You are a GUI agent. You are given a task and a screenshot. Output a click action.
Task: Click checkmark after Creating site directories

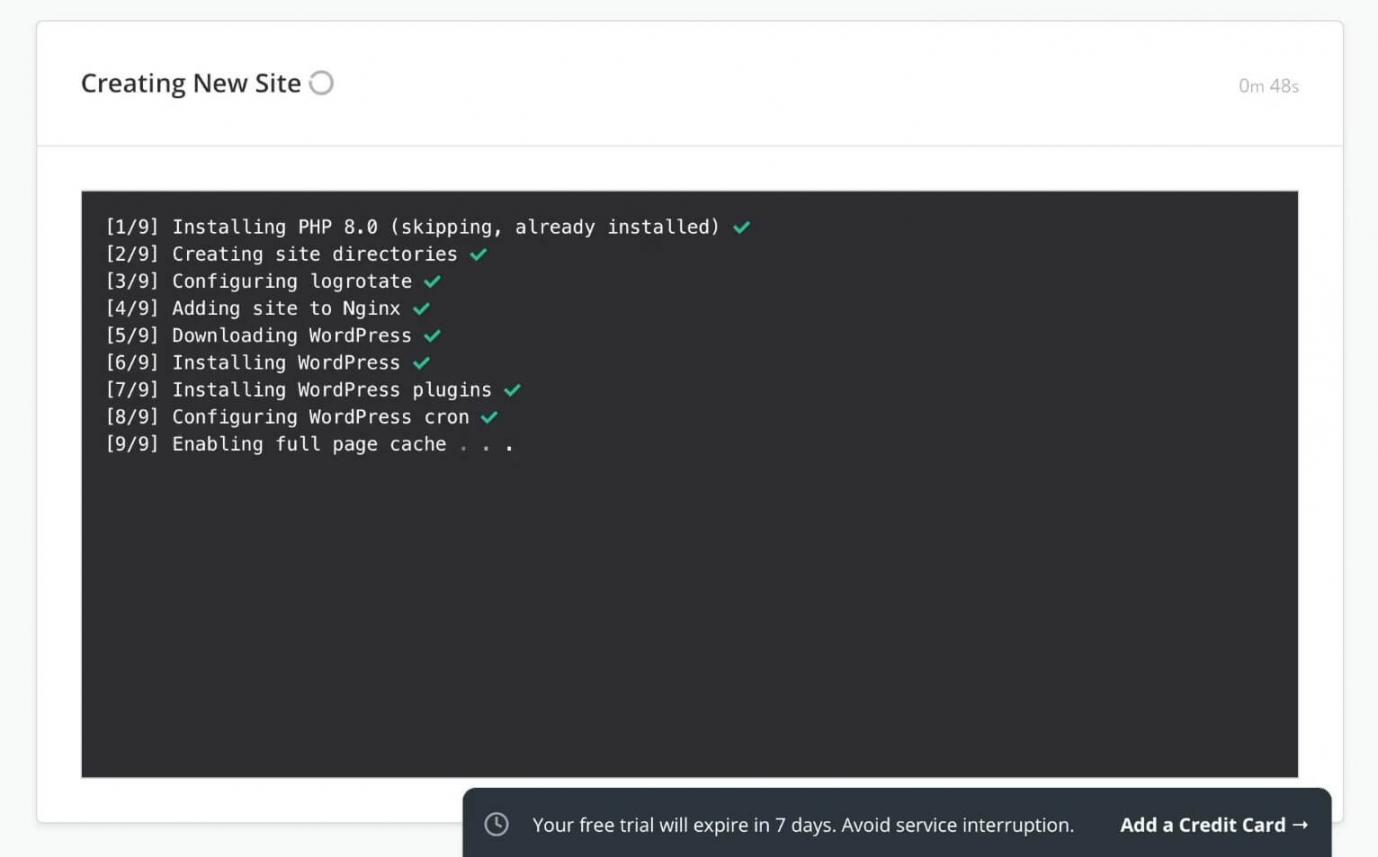tap(478, 255)
